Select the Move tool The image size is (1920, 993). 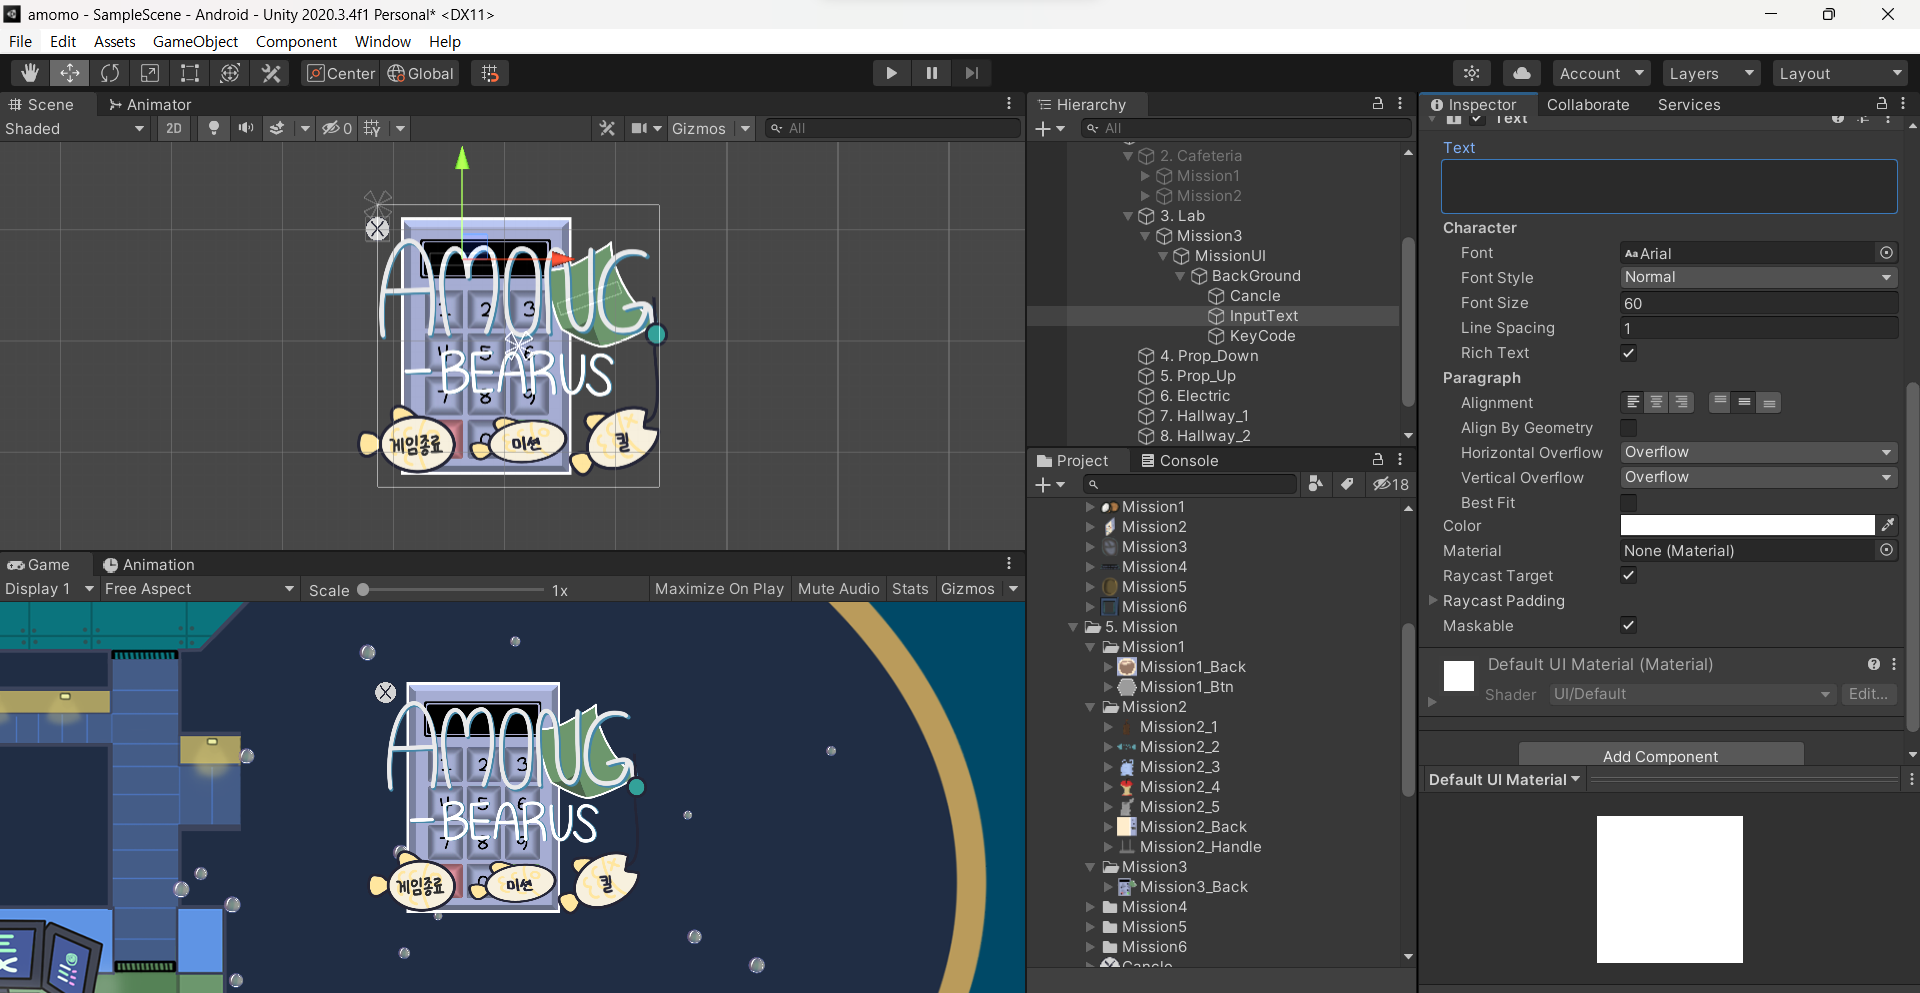(x=70, y=73)
